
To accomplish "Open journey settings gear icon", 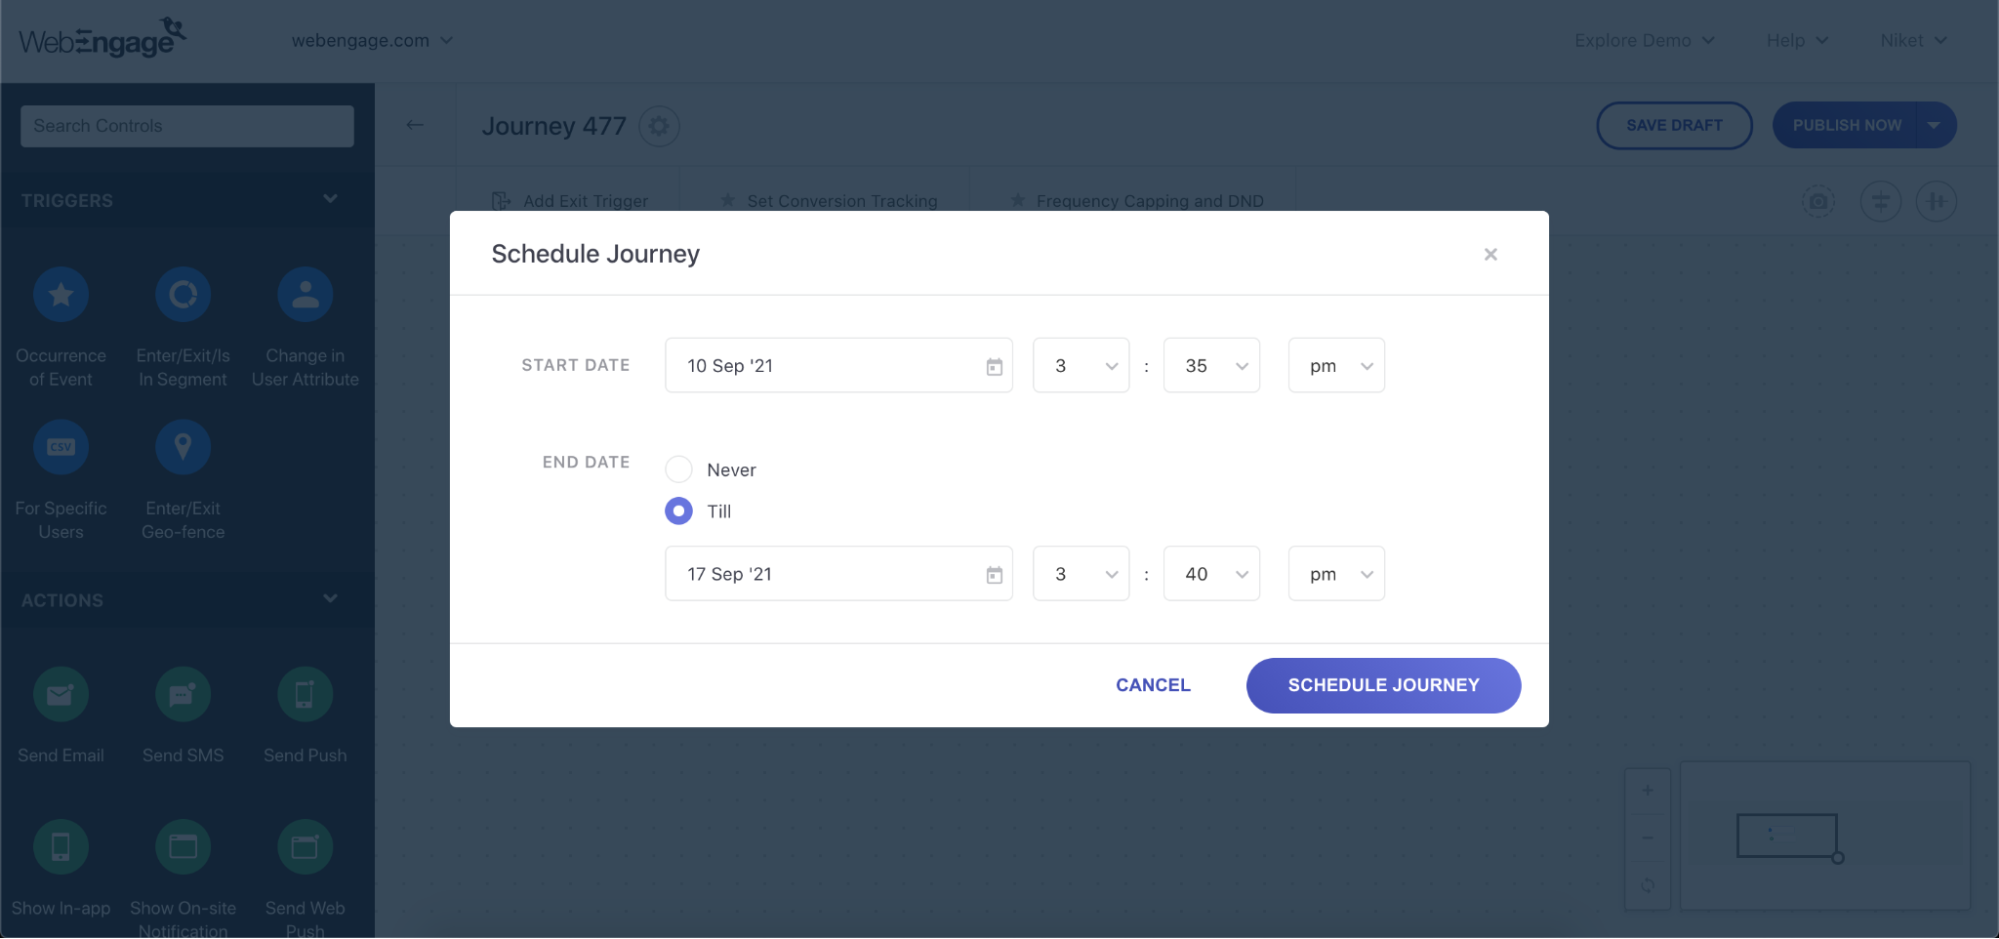I will point(659,126).
